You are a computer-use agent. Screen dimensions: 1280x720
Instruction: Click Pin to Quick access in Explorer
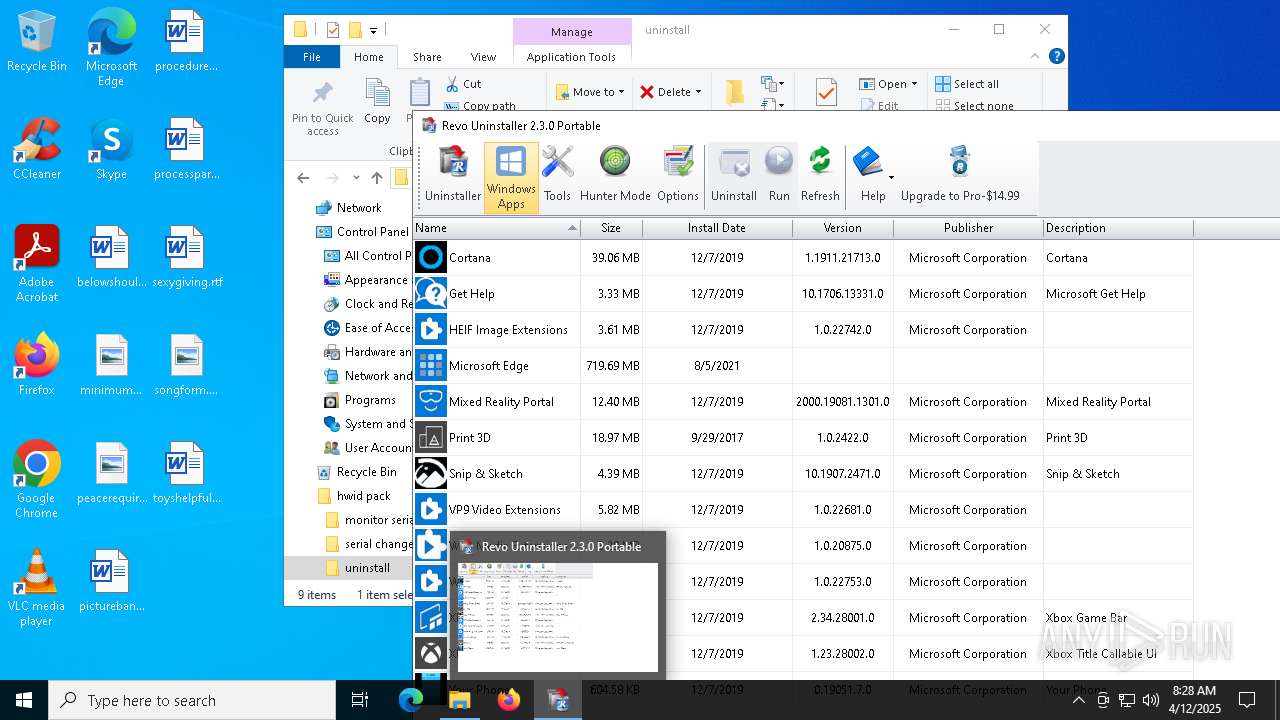[x=322, y=108]
